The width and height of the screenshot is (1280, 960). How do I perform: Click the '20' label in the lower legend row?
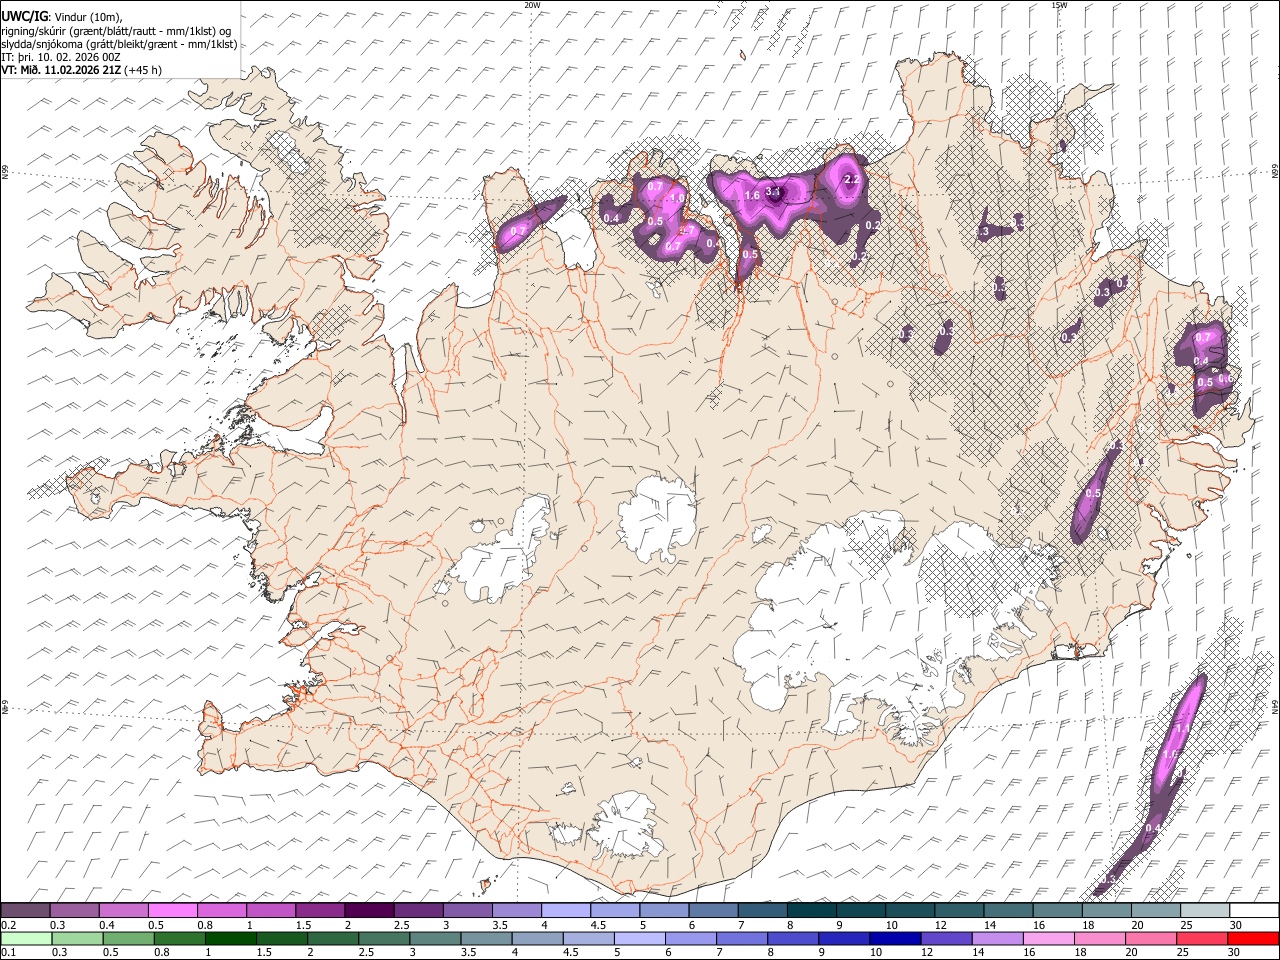[x=1131, y=952]
